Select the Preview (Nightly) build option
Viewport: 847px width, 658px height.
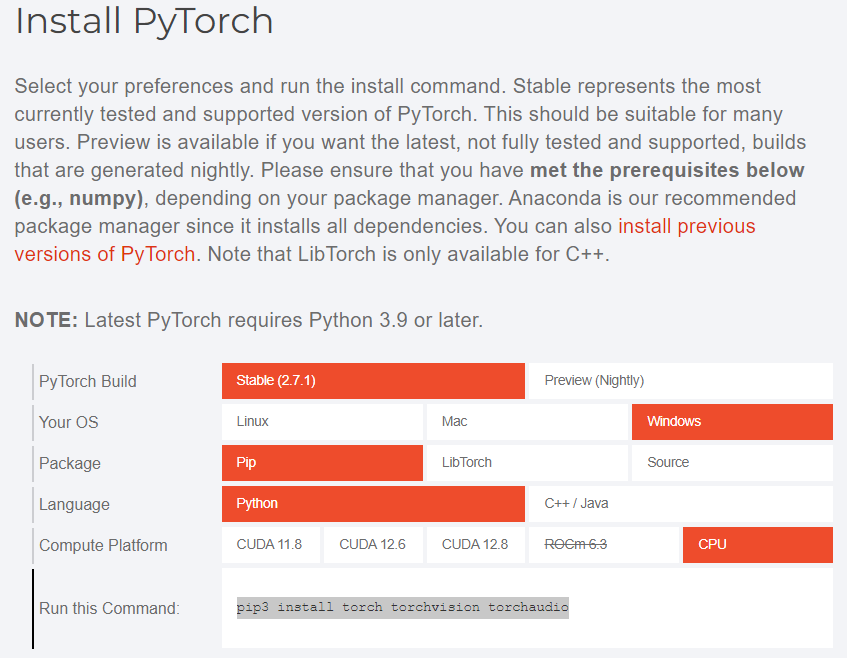point(681,381)
